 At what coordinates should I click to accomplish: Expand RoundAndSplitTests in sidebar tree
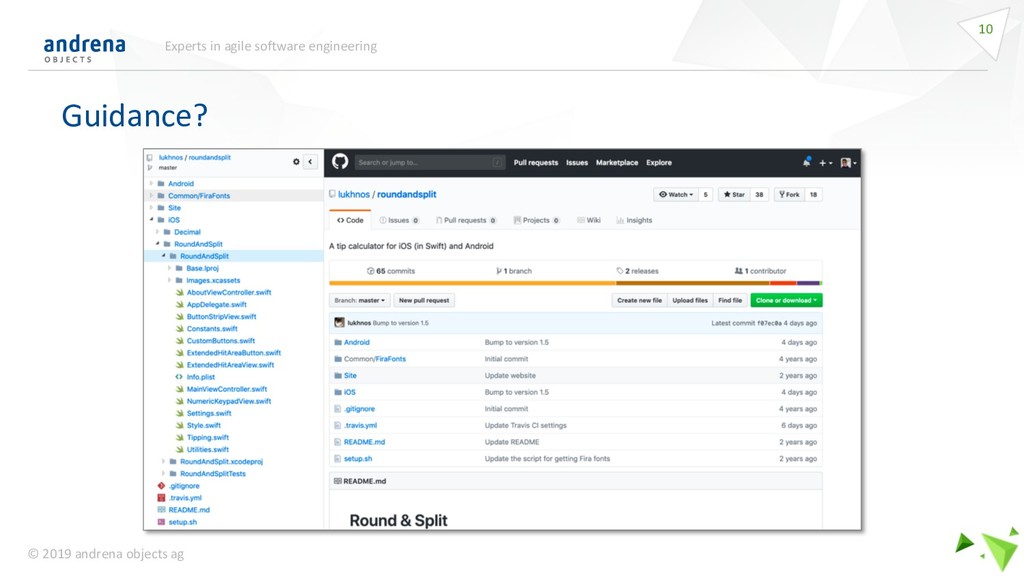pos(163,473)
